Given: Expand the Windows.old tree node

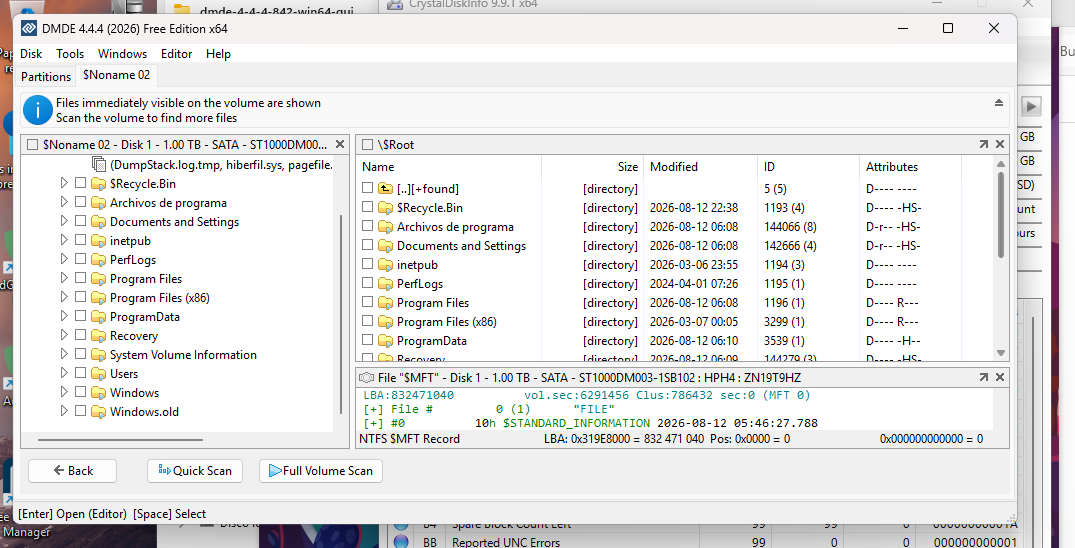Looking at the screenshot, I should [64, 412].
